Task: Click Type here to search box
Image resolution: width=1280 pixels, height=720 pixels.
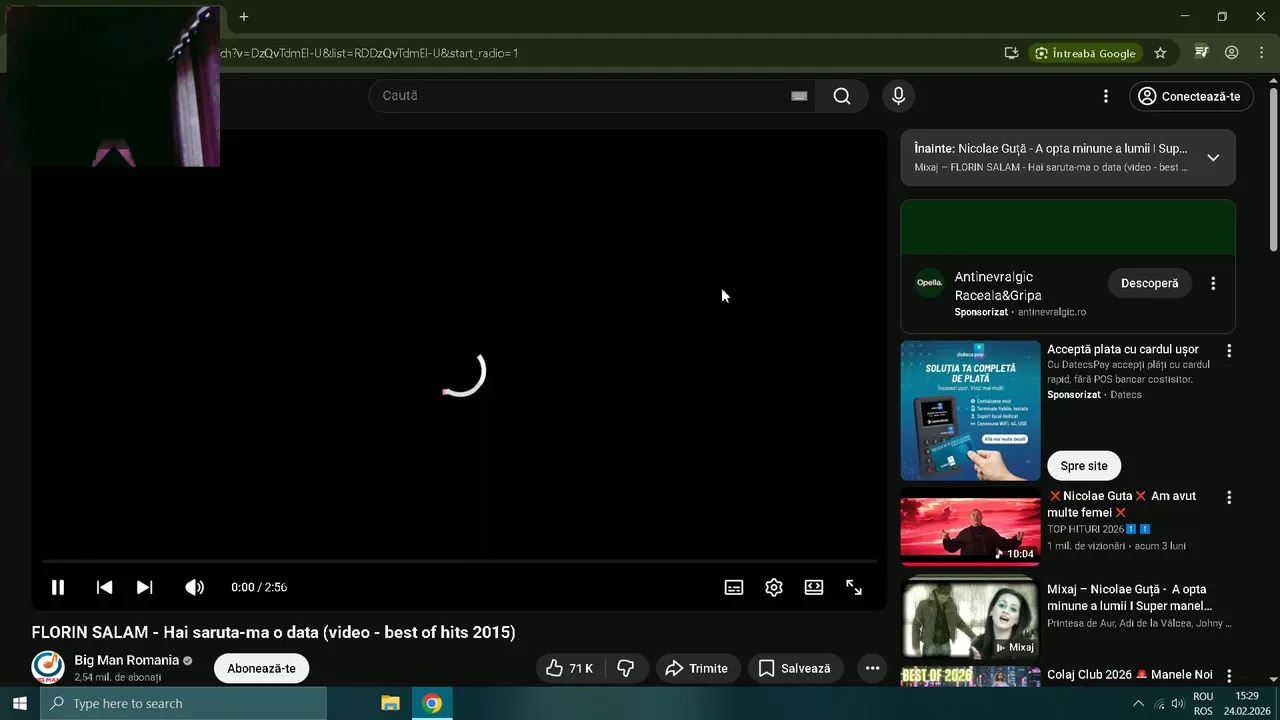Action: 183,703
